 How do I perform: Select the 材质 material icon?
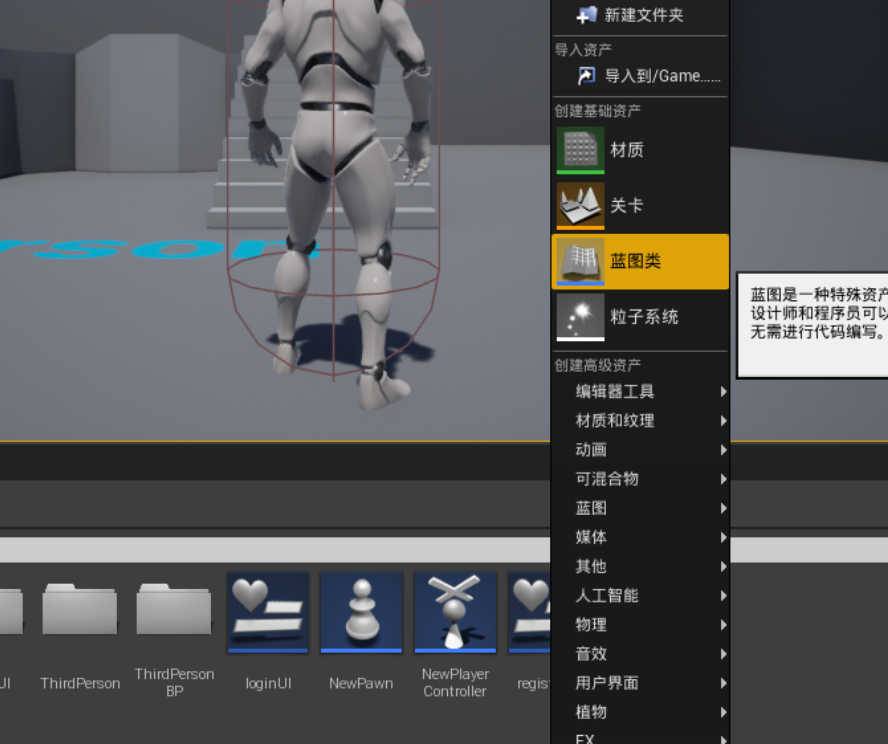click(580, 150)
